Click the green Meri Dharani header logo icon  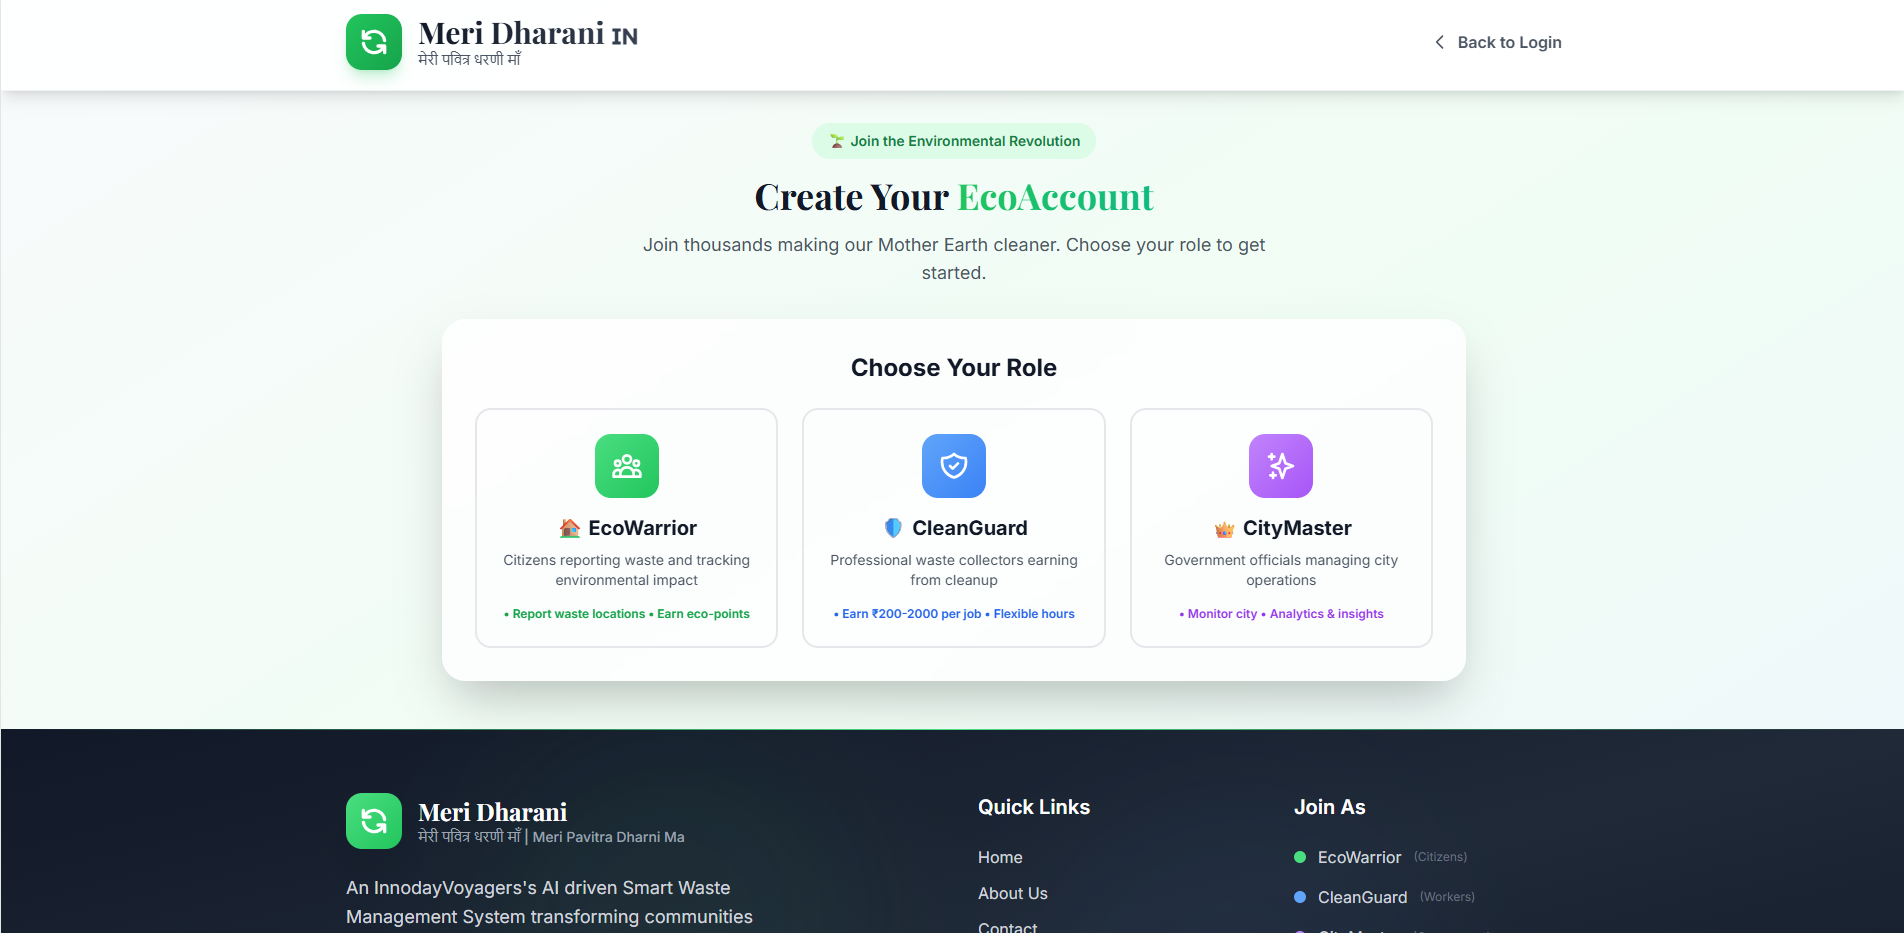374,42
